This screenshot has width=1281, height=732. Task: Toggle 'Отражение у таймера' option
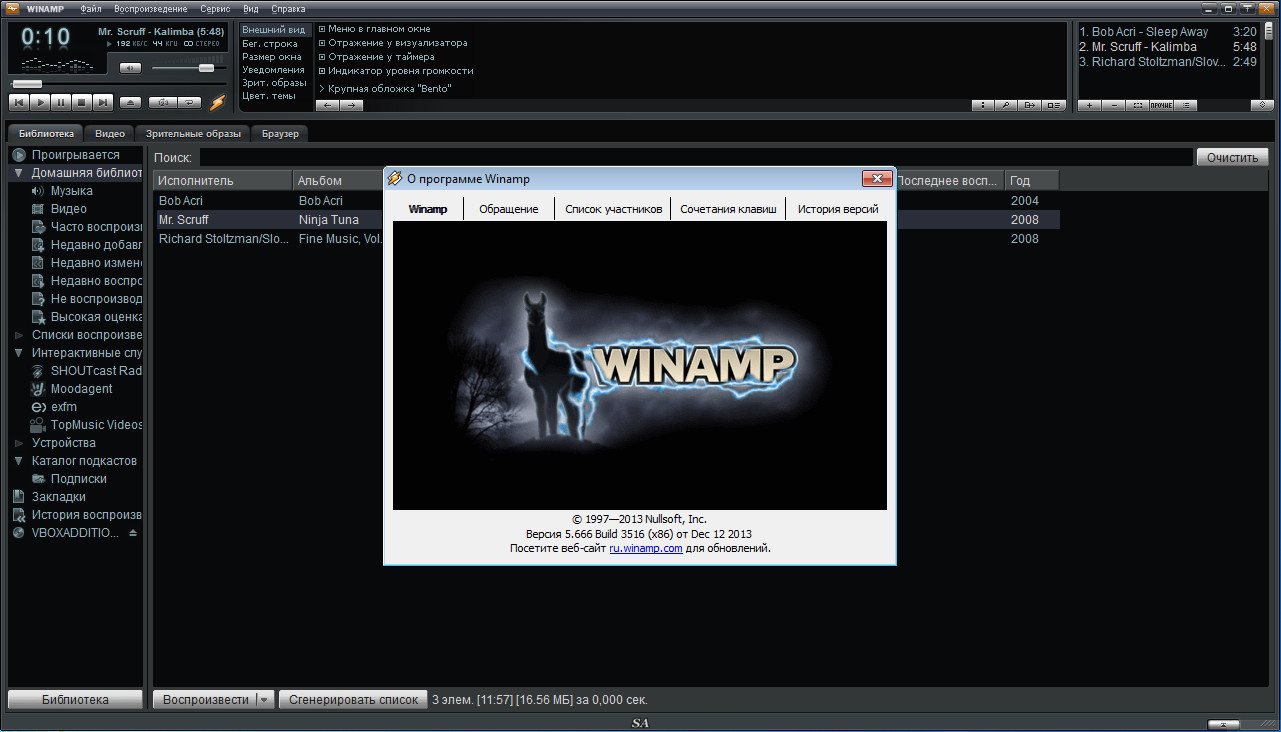click(376, 57)
